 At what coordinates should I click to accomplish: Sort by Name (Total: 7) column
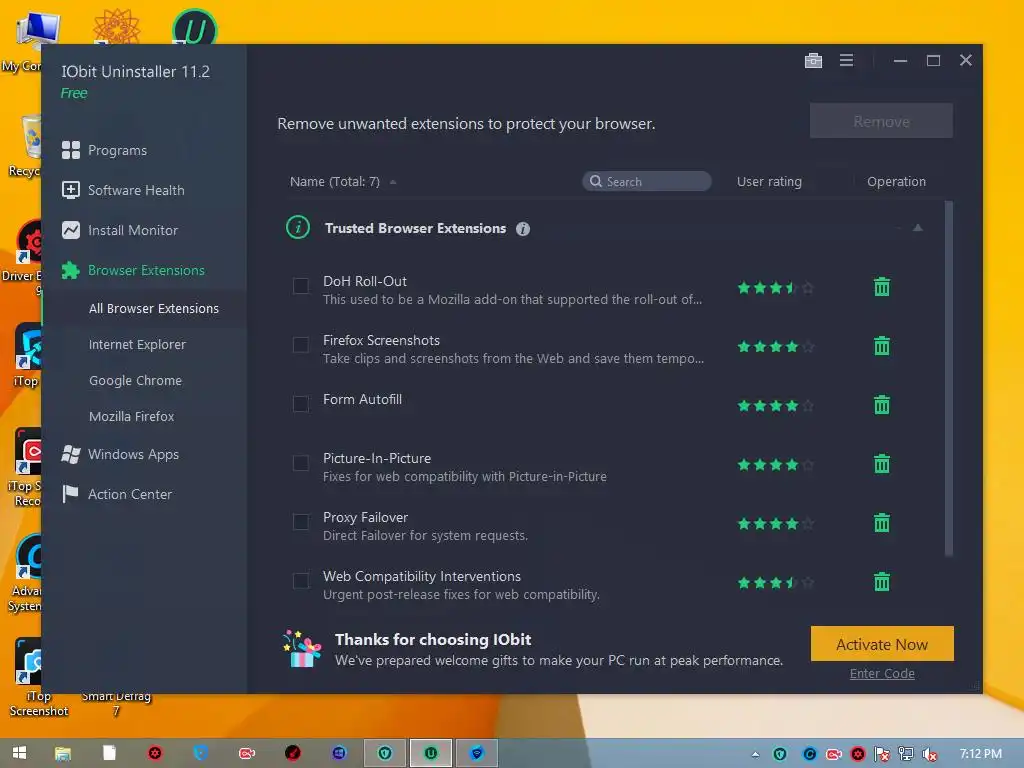pyautogui.click(x=334, y=182)
